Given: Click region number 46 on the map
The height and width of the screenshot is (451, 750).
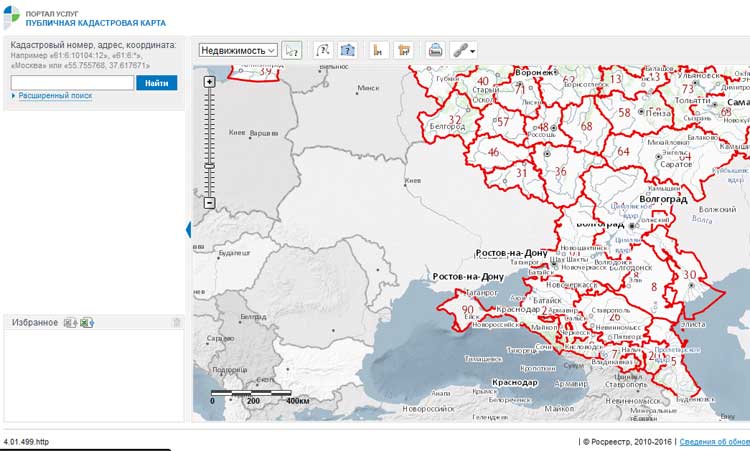Looking at the screenshot, I should pyautogui.click(x=493, y=152).
